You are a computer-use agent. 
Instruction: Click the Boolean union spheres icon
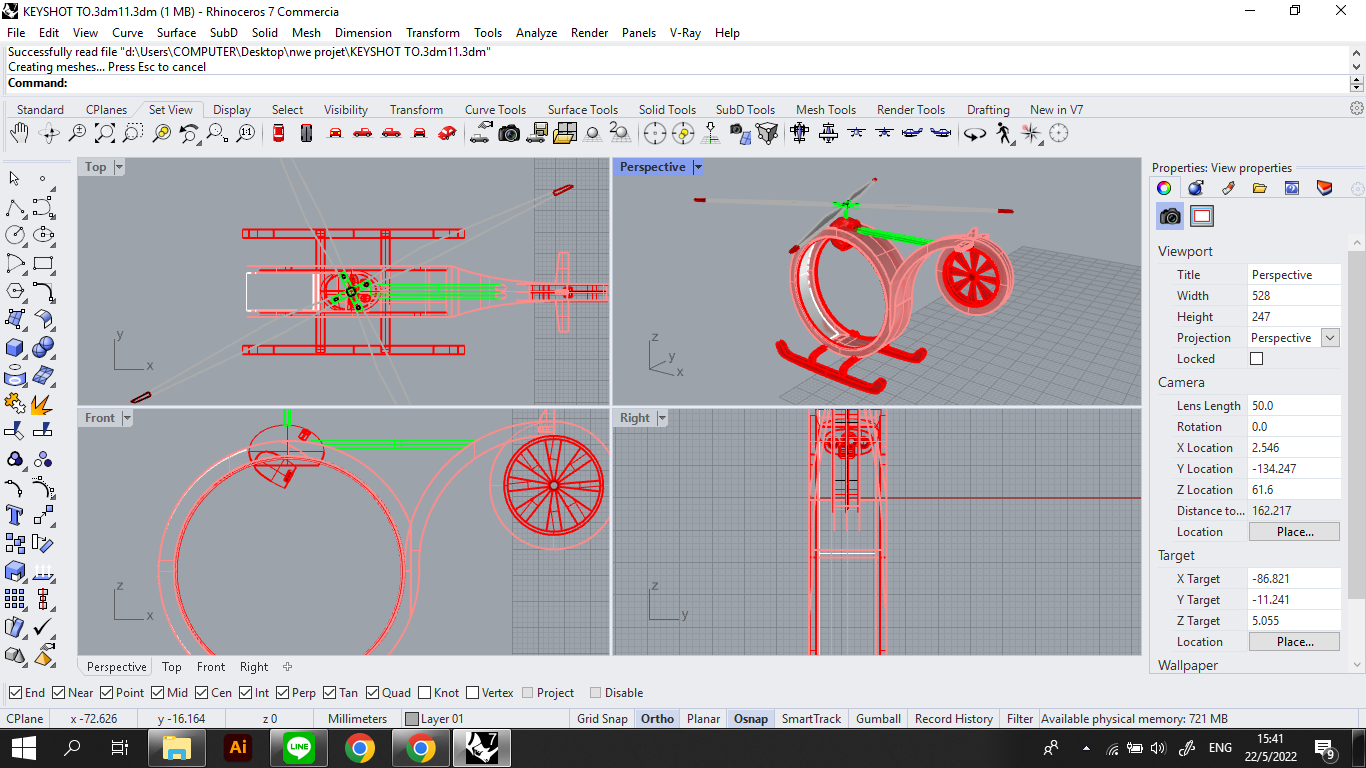[x=43, y=347]
